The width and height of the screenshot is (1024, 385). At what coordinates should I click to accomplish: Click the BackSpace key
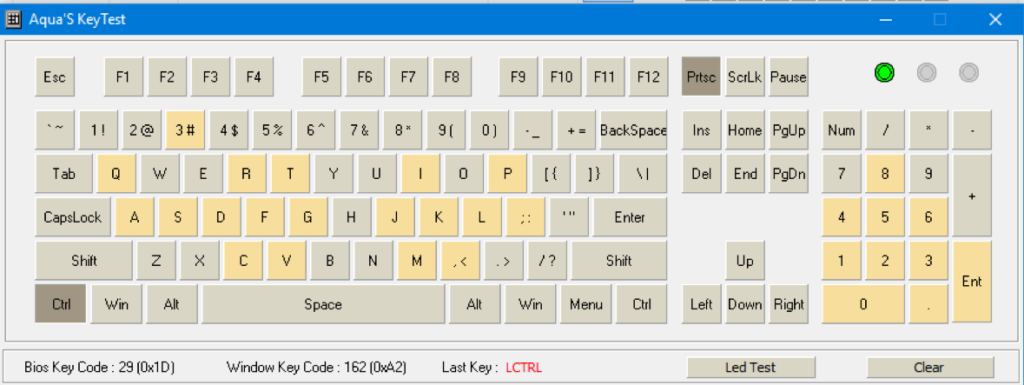pos(633,130)
